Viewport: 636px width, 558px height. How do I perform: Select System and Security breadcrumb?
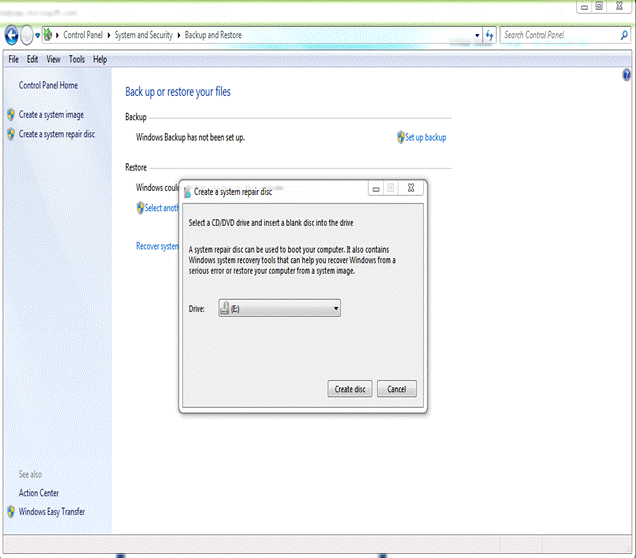point(144,35)
